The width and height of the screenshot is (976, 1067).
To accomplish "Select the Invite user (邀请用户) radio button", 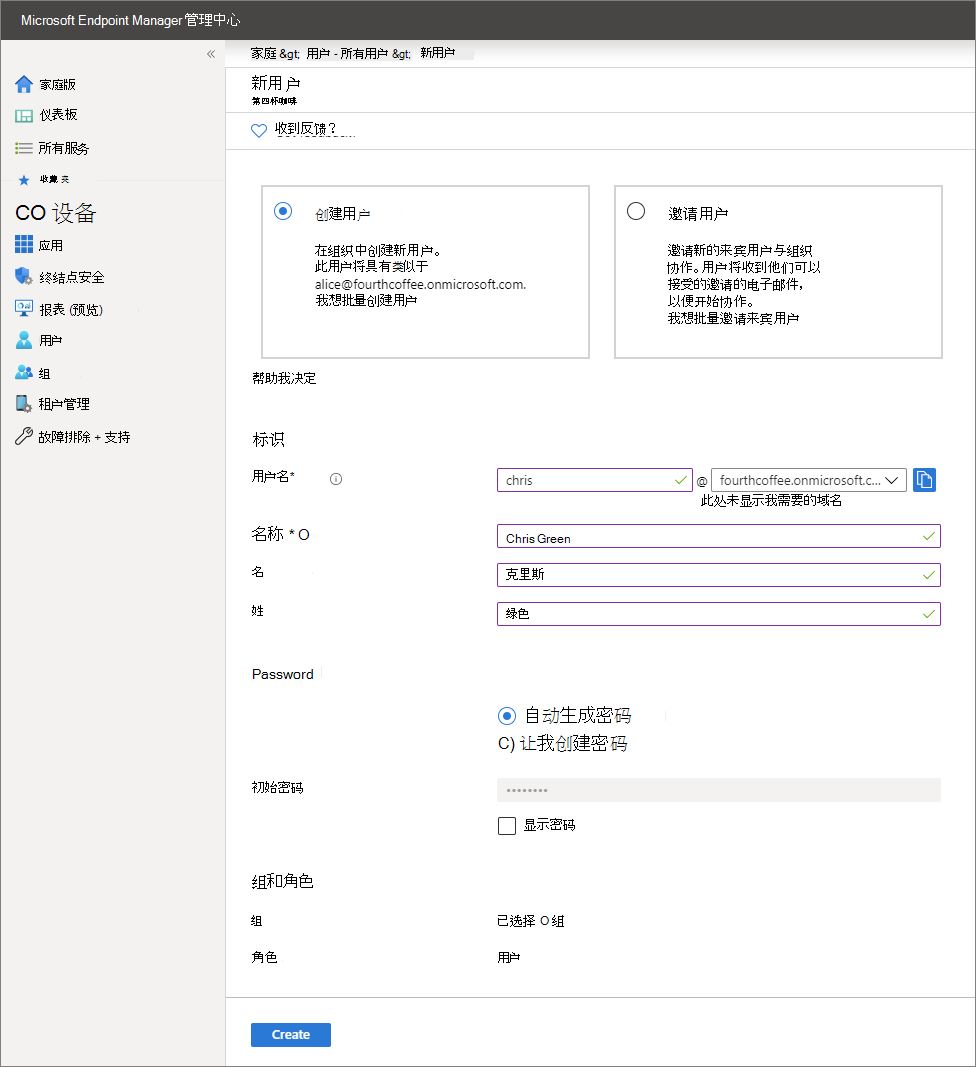I will (x=636, y=211).
